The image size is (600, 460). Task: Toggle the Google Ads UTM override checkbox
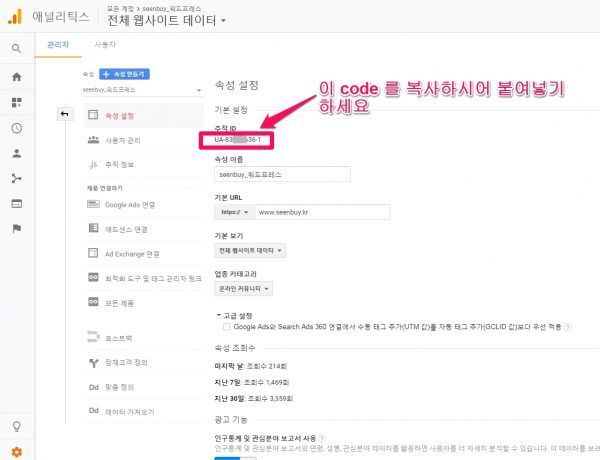(x=227, y=327)
